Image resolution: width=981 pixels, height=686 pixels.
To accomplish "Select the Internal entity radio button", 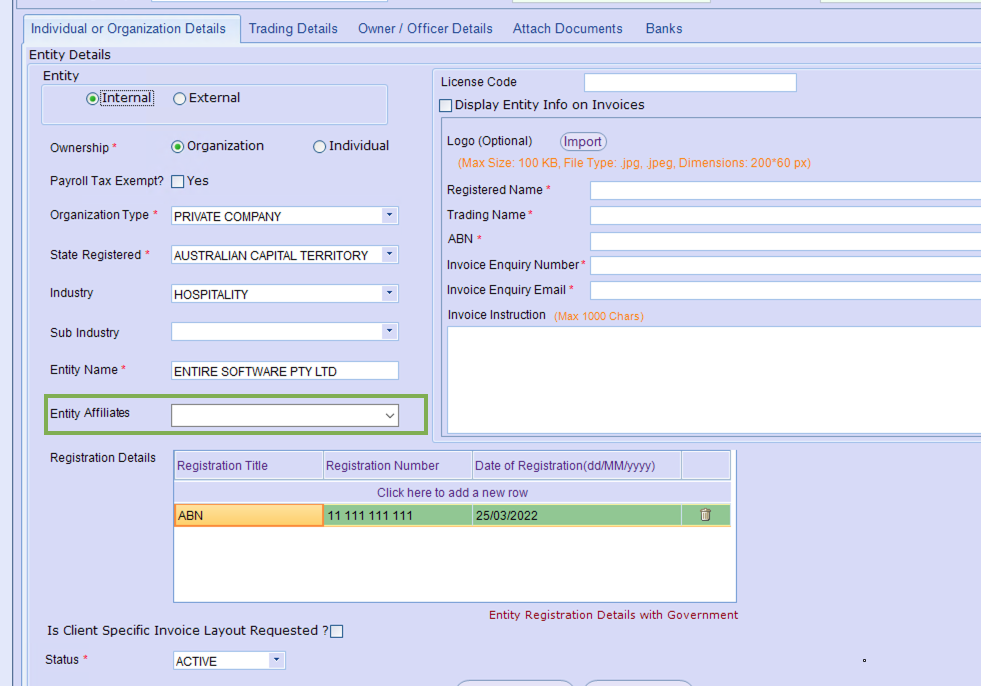I will pyautogui.click(x=93, y=99).
